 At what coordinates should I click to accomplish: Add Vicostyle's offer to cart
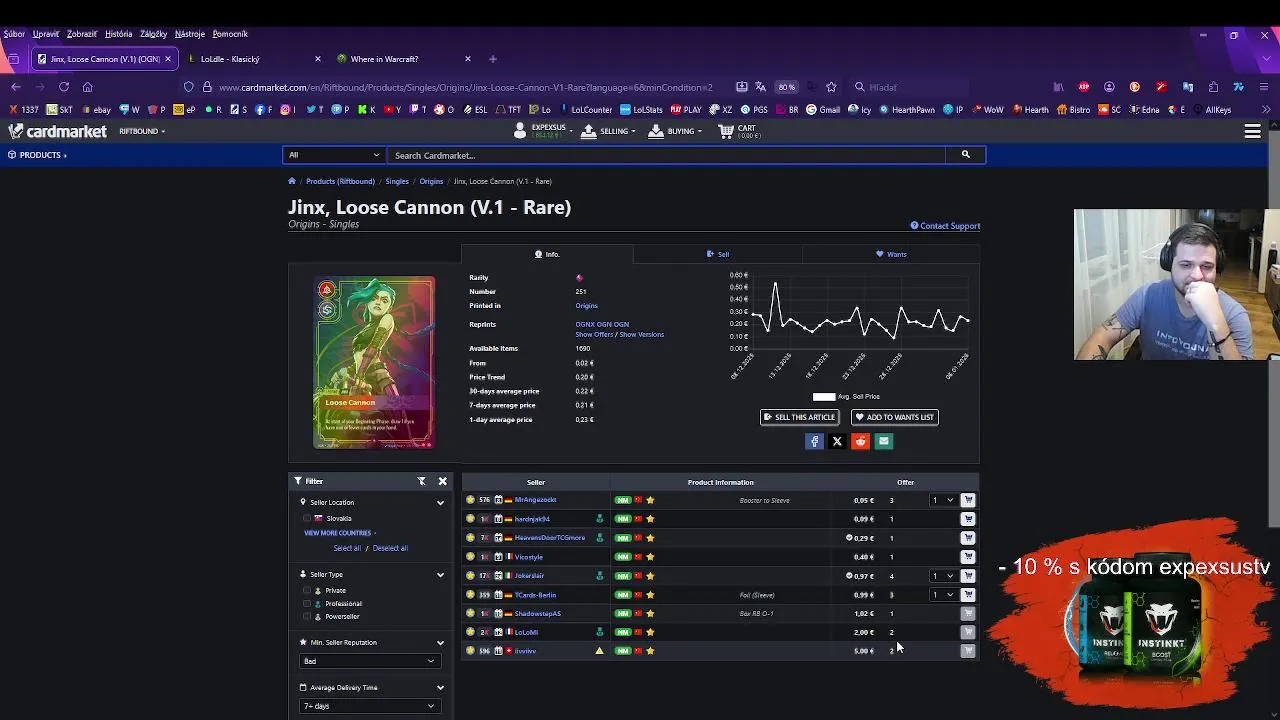coord(968,557)
